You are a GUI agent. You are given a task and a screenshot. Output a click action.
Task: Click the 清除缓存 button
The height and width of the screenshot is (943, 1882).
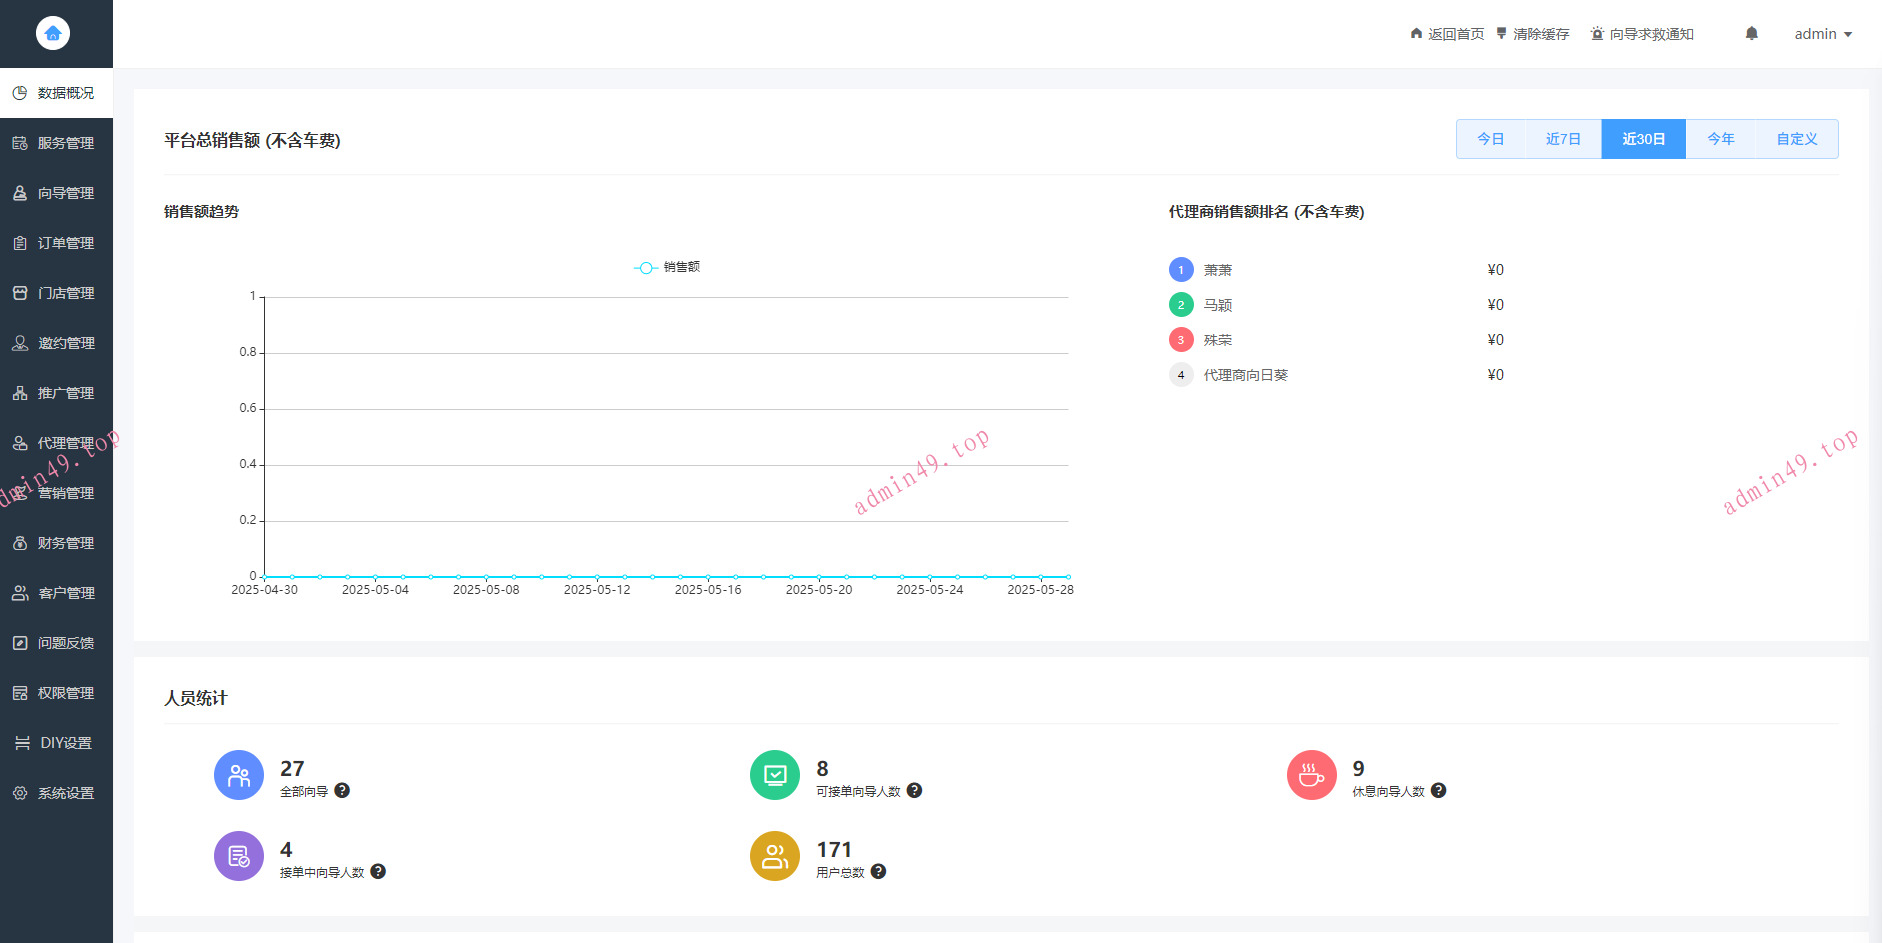click(x=1533, y=34)
